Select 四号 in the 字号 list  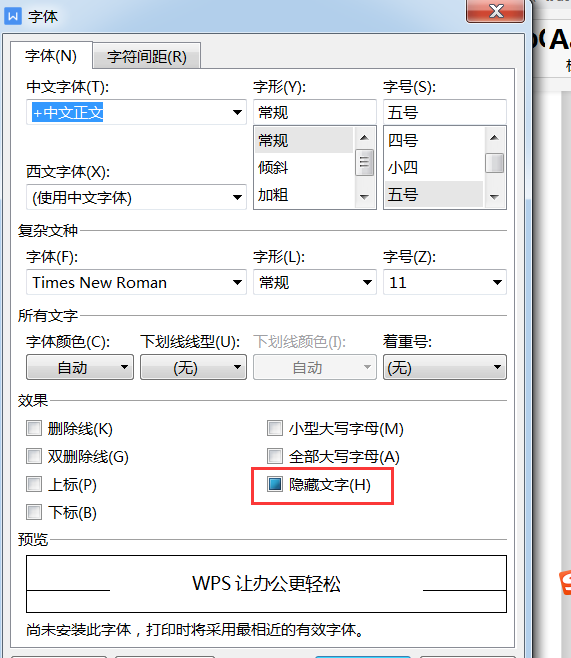[x=434, y=140]
